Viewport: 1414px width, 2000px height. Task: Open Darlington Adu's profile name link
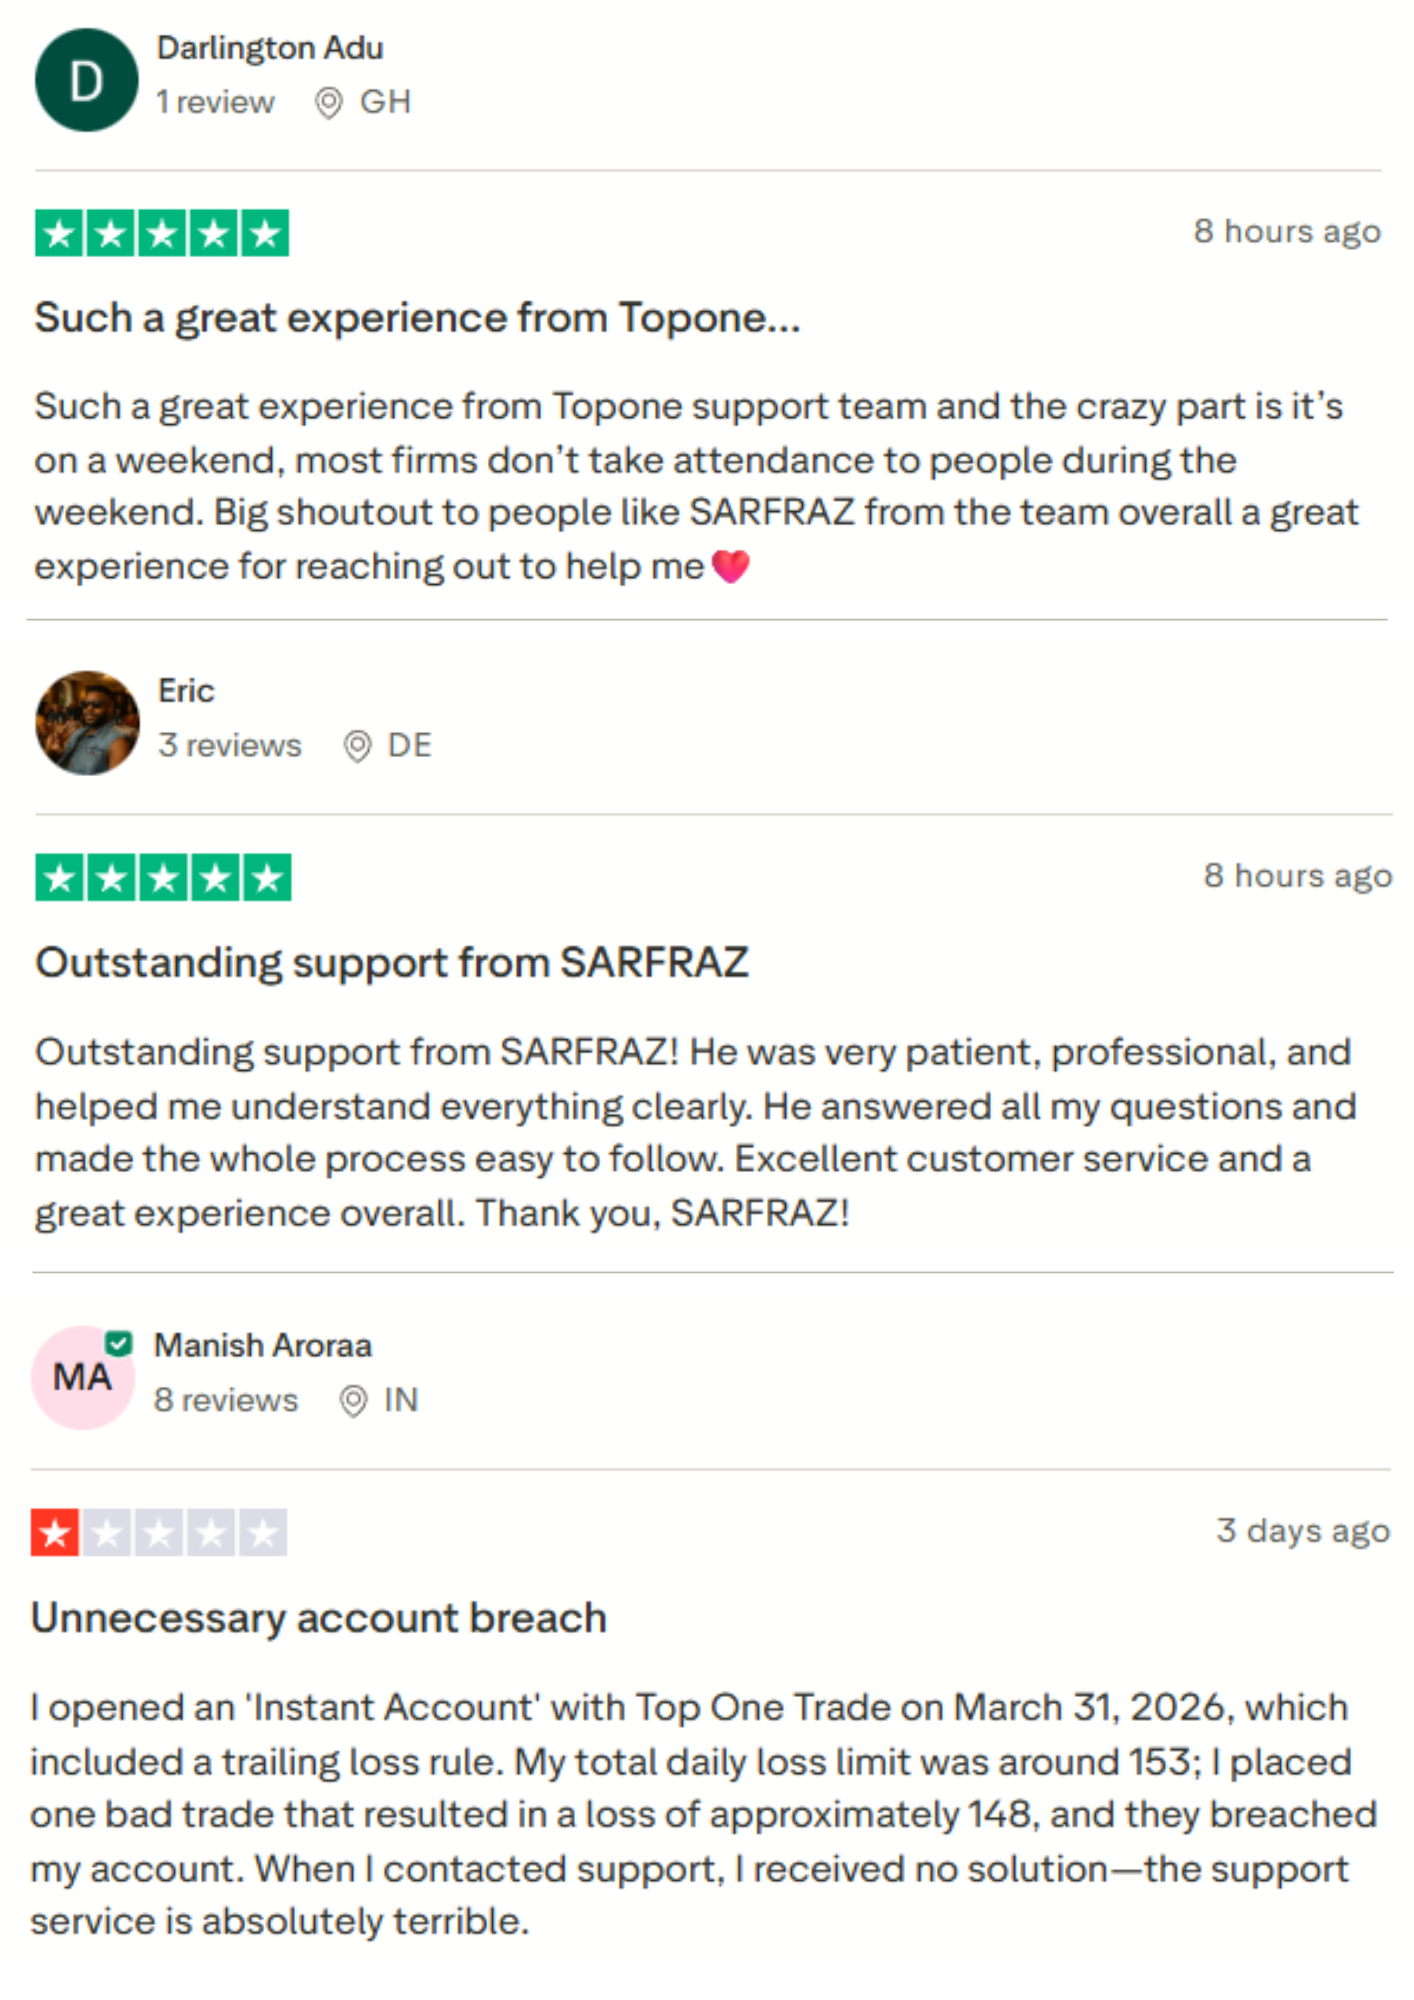tap(270, 48)
